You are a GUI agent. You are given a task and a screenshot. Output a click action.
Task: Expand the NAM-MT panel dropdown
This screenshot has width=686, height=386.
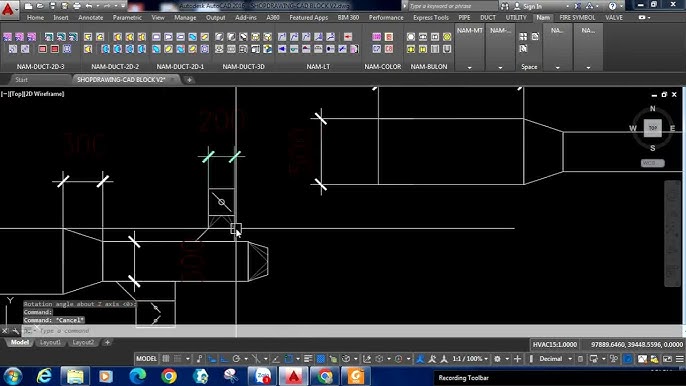click(x=469, y=68)
